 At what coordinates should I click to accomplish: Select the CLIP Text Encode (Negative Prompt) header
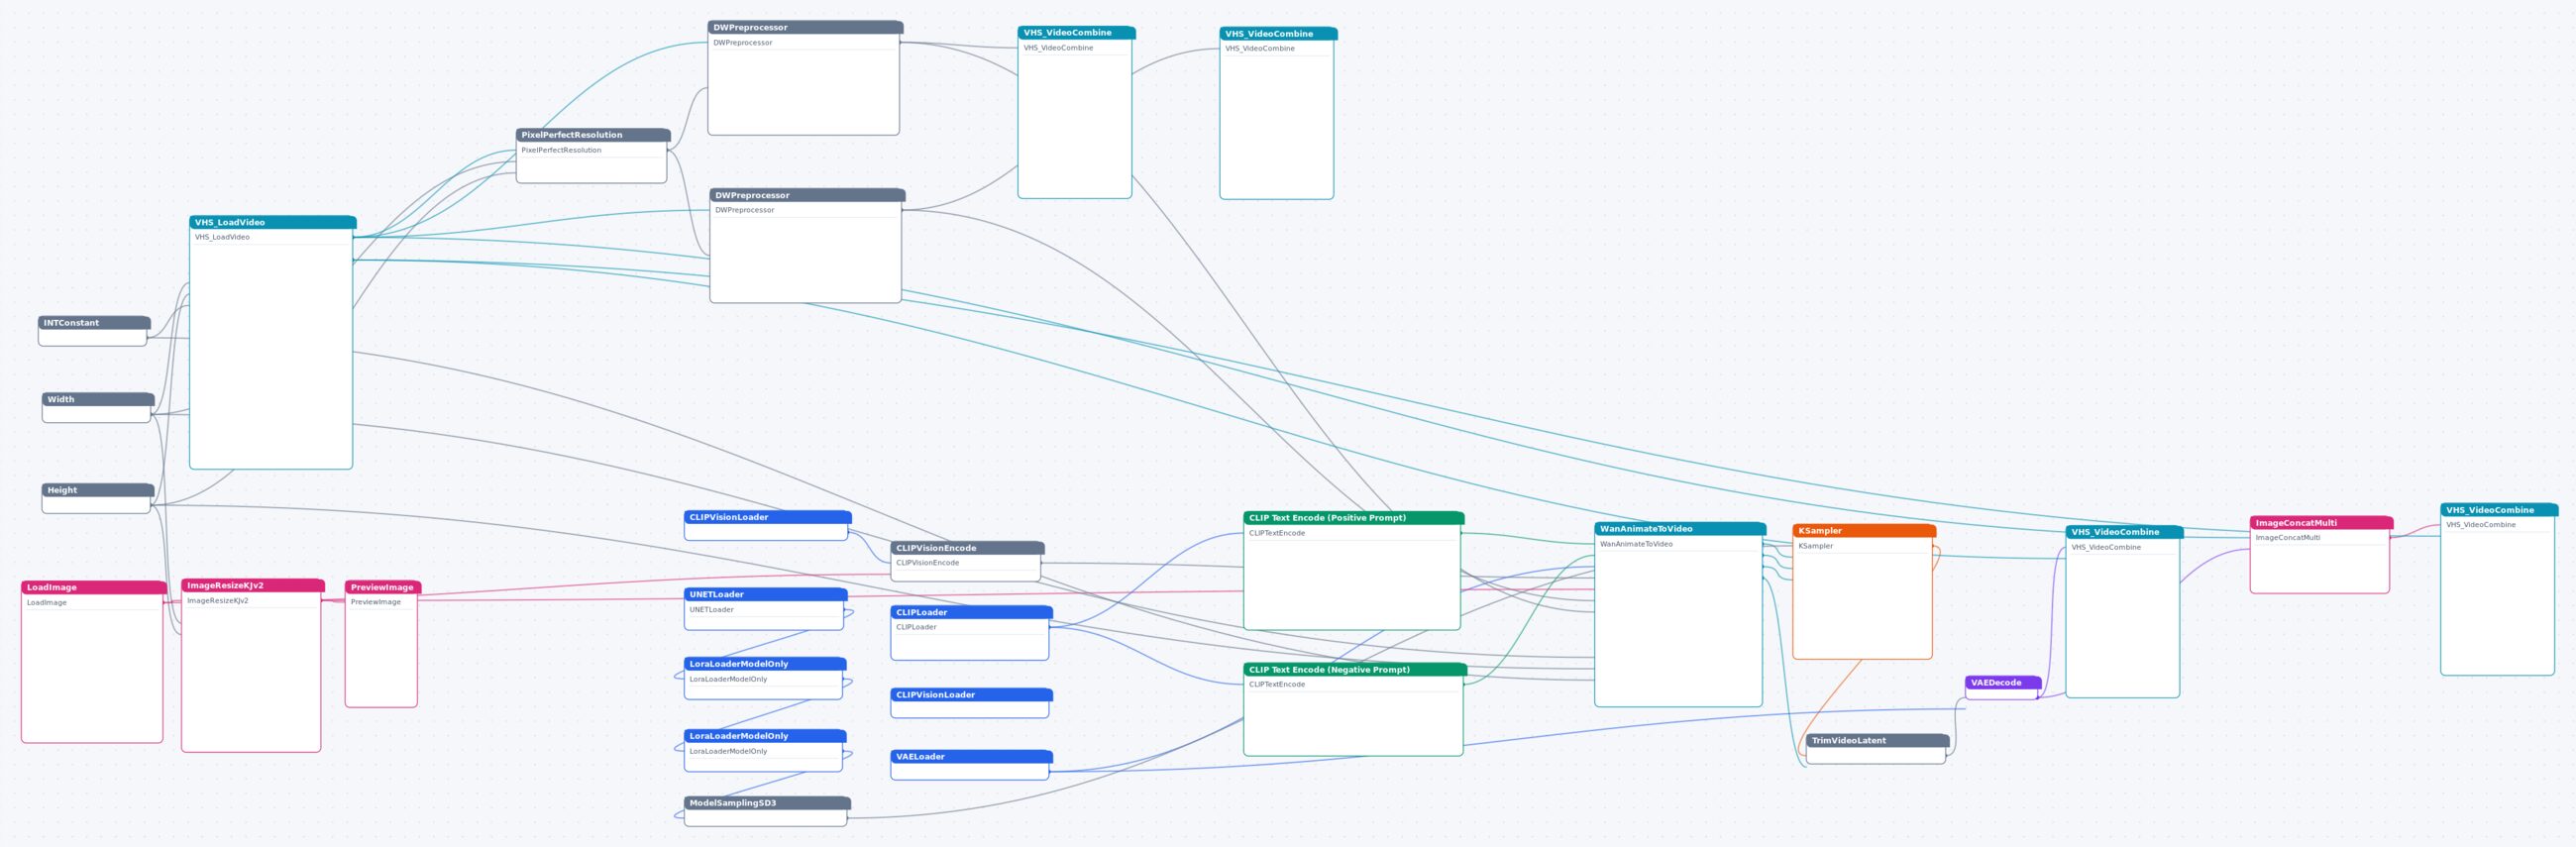[1355, 670]
